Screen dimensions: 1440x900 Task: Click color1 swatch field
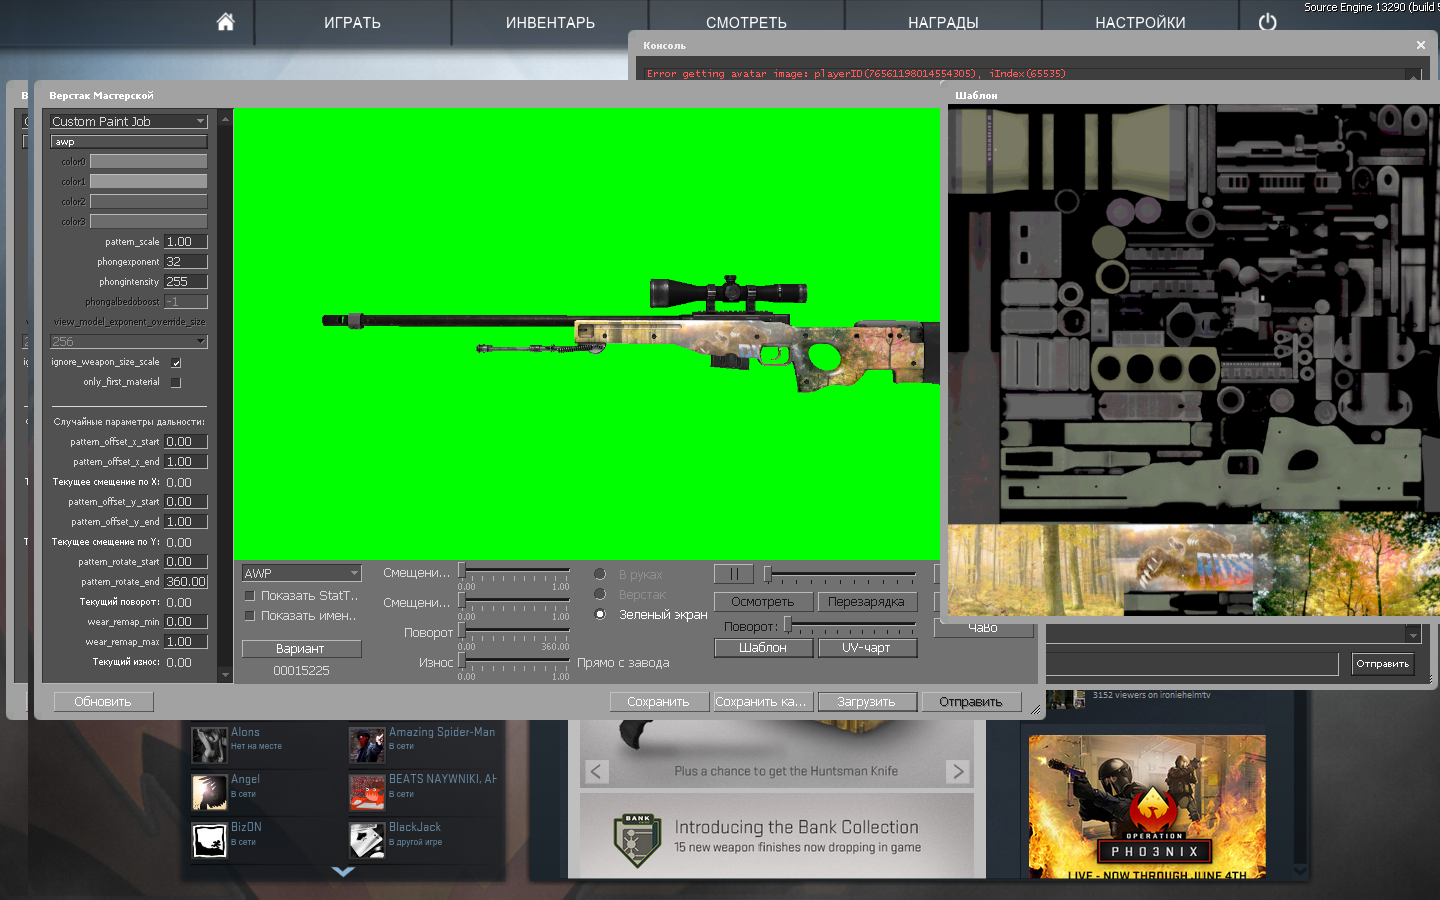[x=148, y=181]
